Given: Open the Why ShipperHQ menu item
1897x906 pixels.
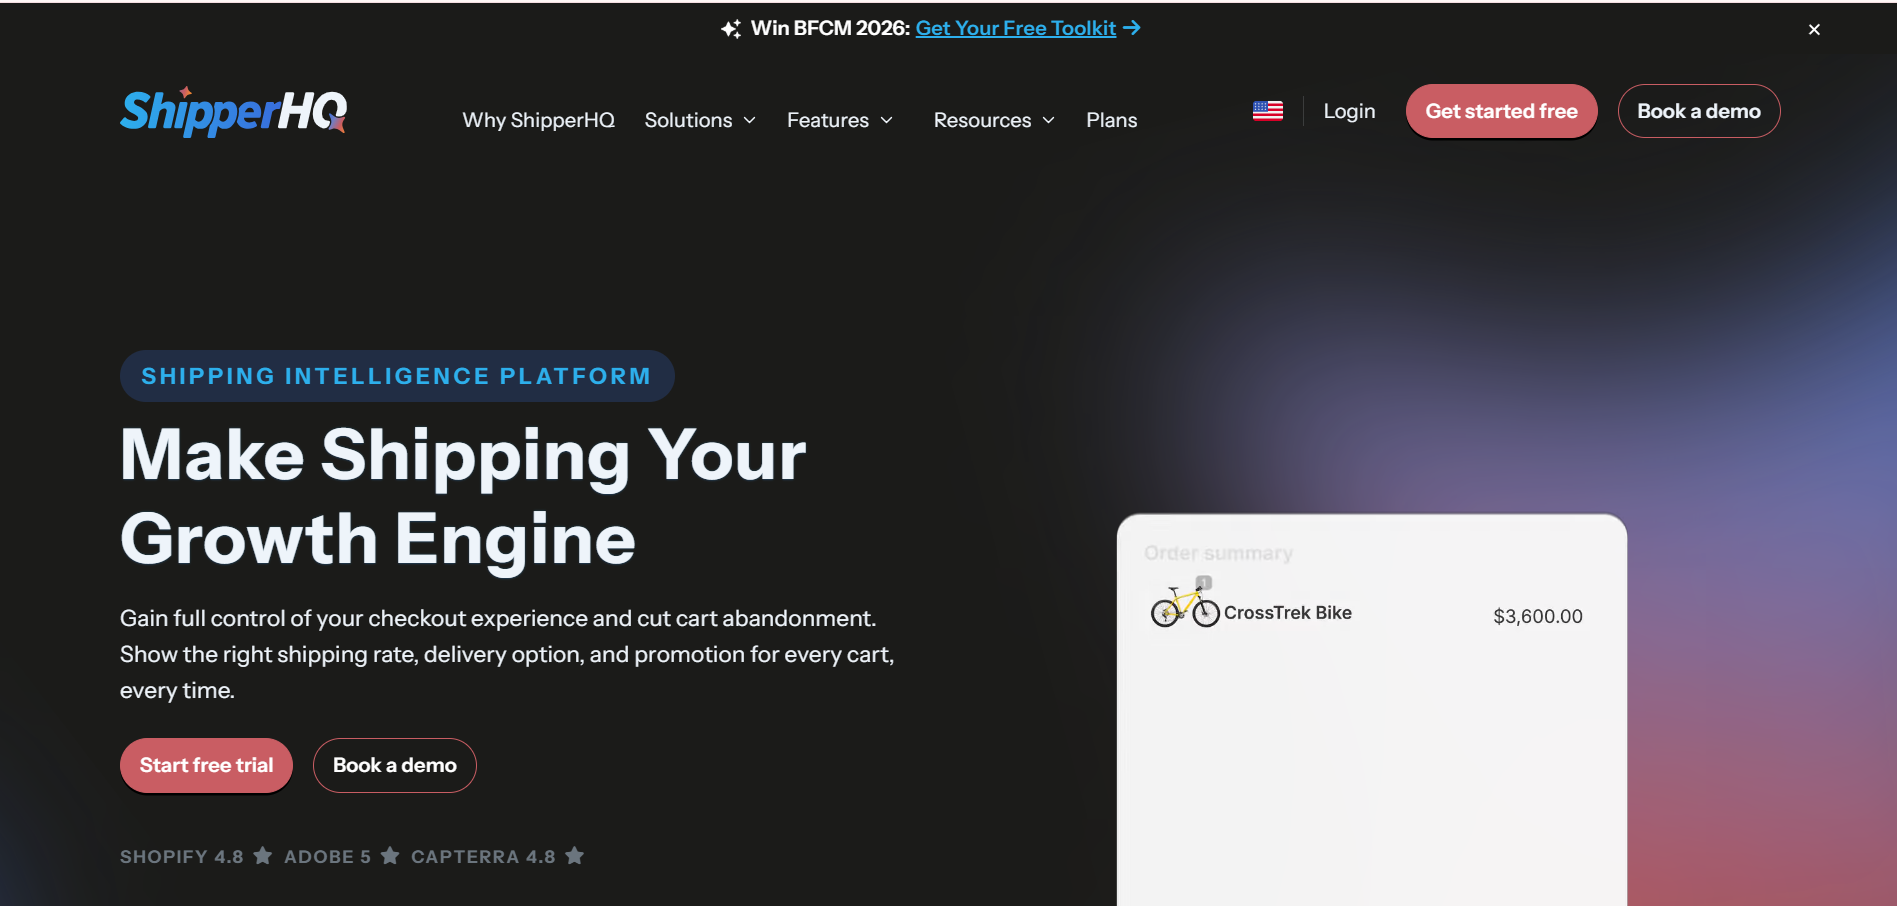Looking at the screenshot, I should (538, 120).
